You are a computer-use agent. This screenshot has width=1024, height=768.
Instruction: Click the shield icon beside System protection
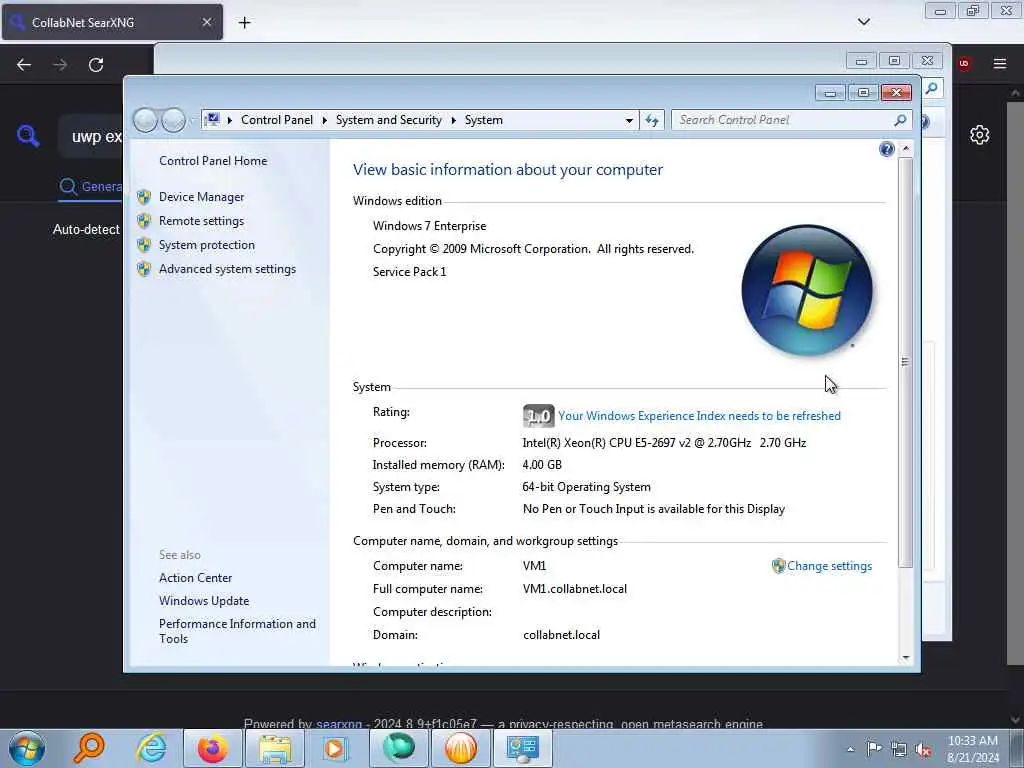144,246
